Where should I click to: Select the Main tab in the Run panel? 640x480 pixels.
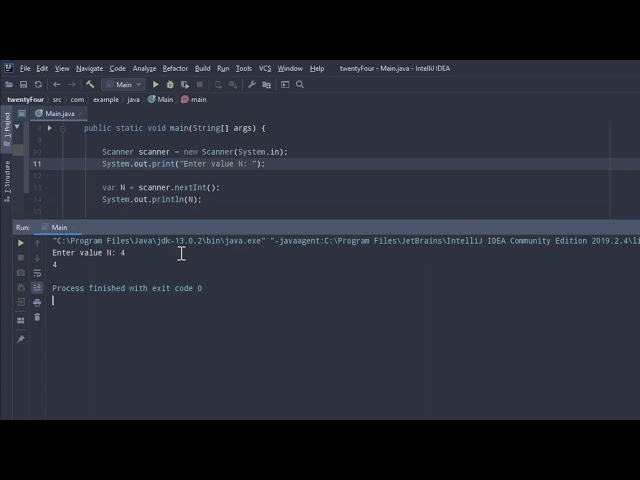pyautogui.click(x=59, y=227)
